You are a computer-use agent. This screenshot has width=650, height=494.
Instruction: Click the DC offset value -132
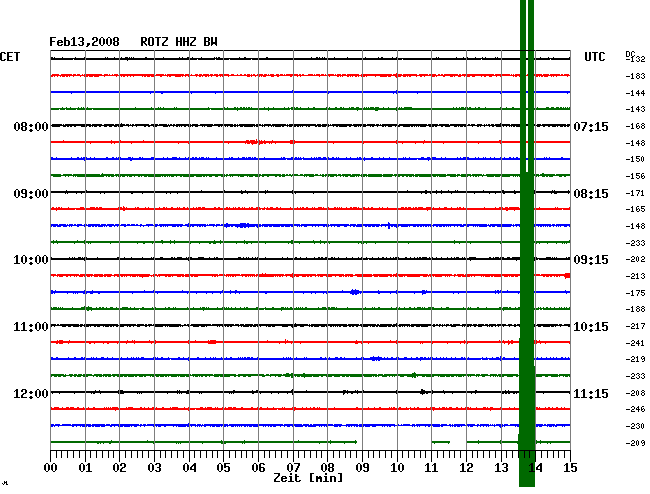[x=636, y=59]
